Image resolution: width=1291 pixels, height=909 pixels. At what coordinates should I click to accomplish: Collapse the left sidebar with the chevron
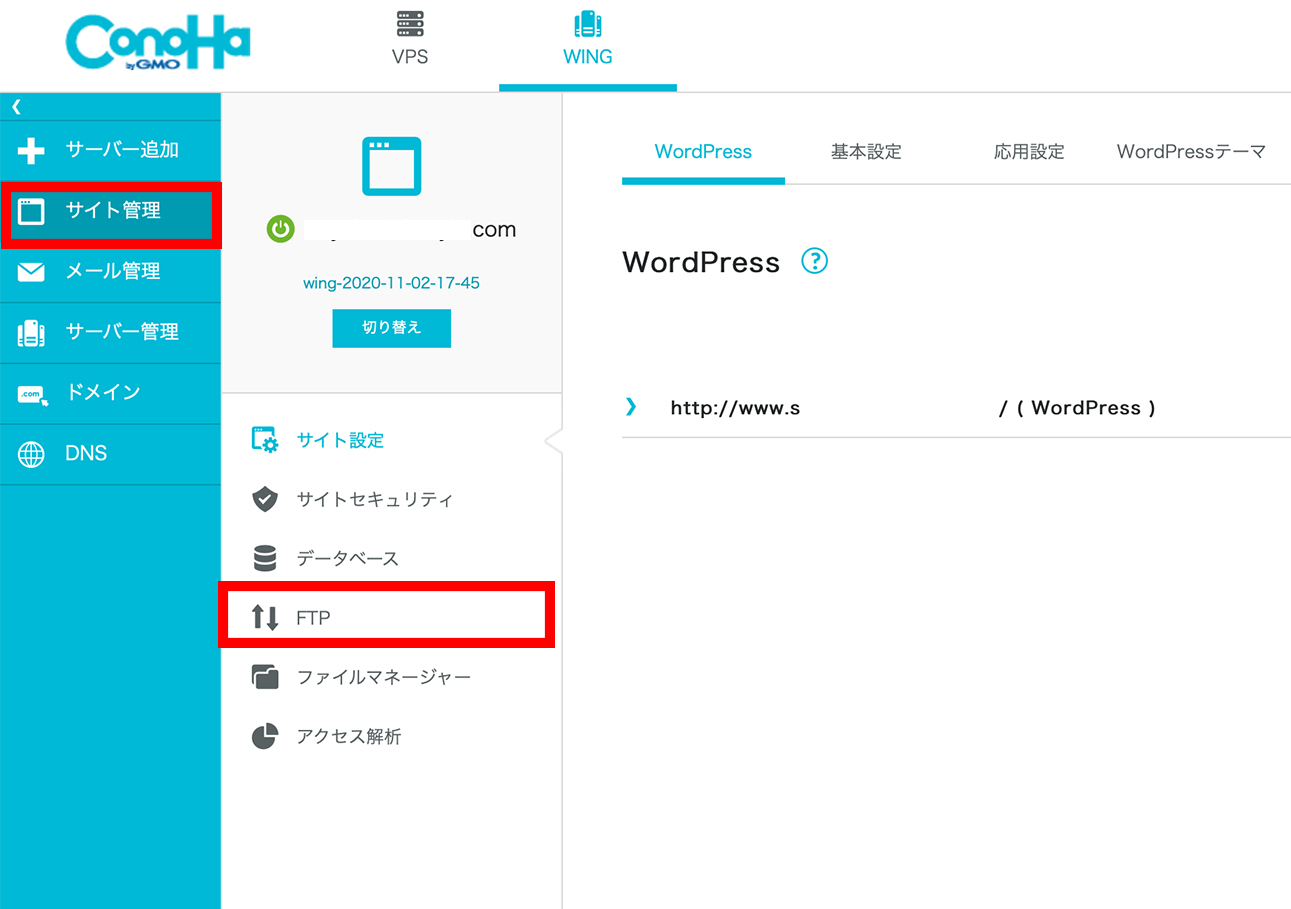tap(16, 106)
